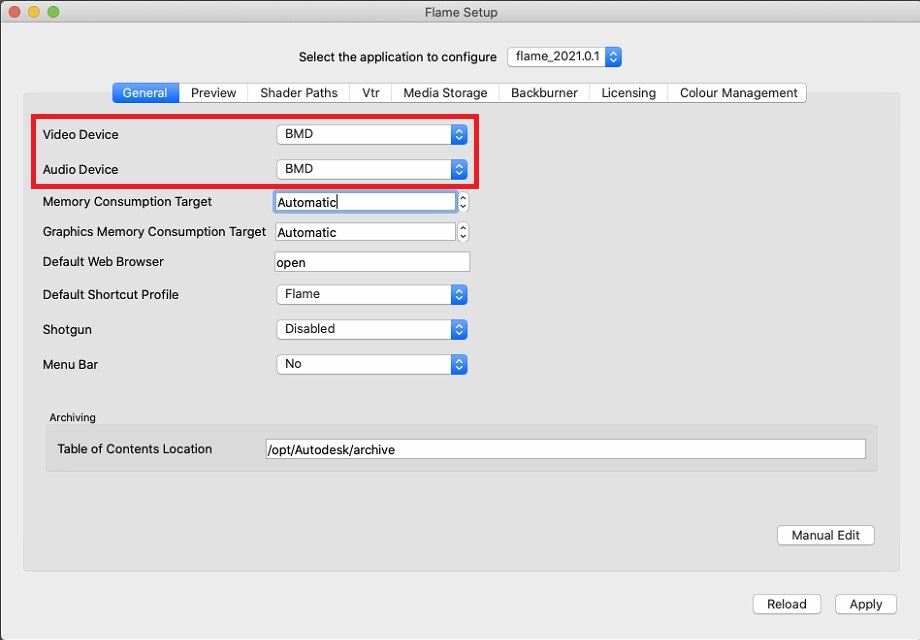This screenshot has width=920, height=640.
Task: Click Graphics Memory Consumption Target stepper
Action: (x=463, y=232)
